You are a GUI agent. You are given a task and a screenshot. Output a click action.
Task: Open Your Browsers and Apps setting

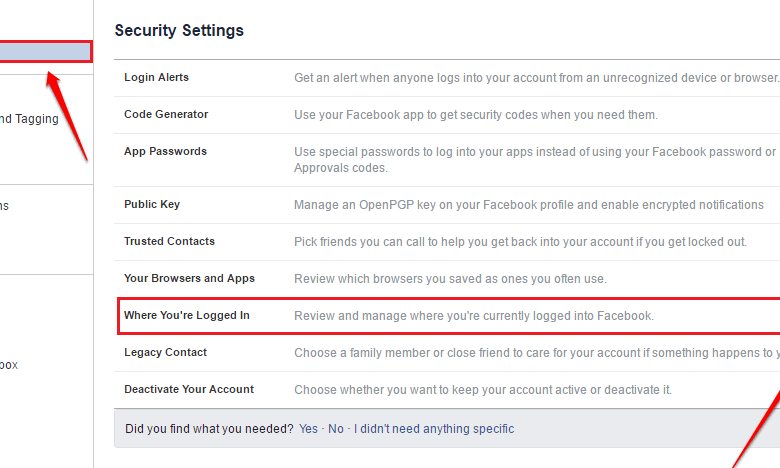click(189, 278)
